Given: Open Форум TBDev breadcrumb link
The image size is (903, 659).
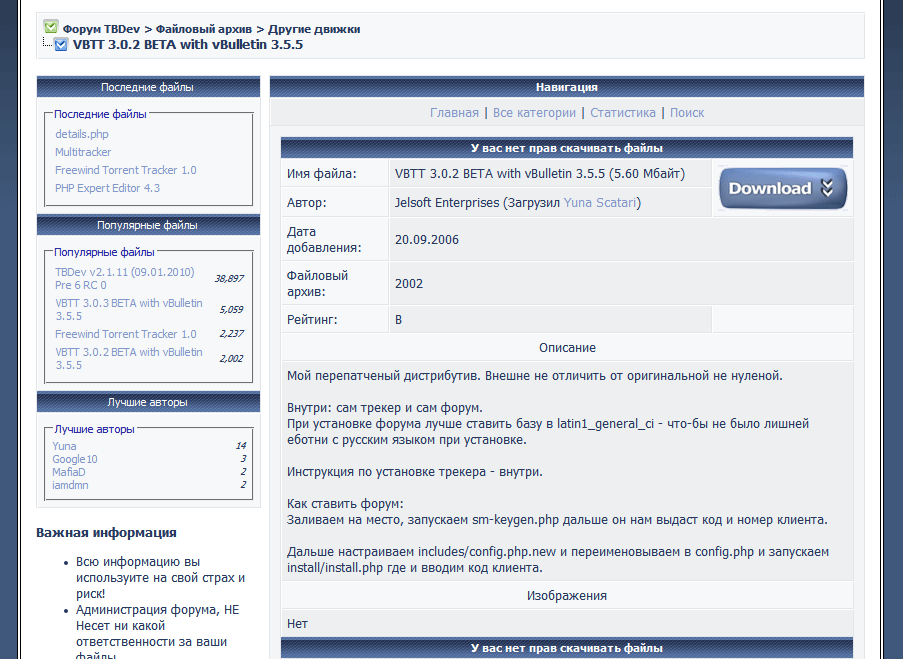Looking at the screenshot, I should click(101, 29).
